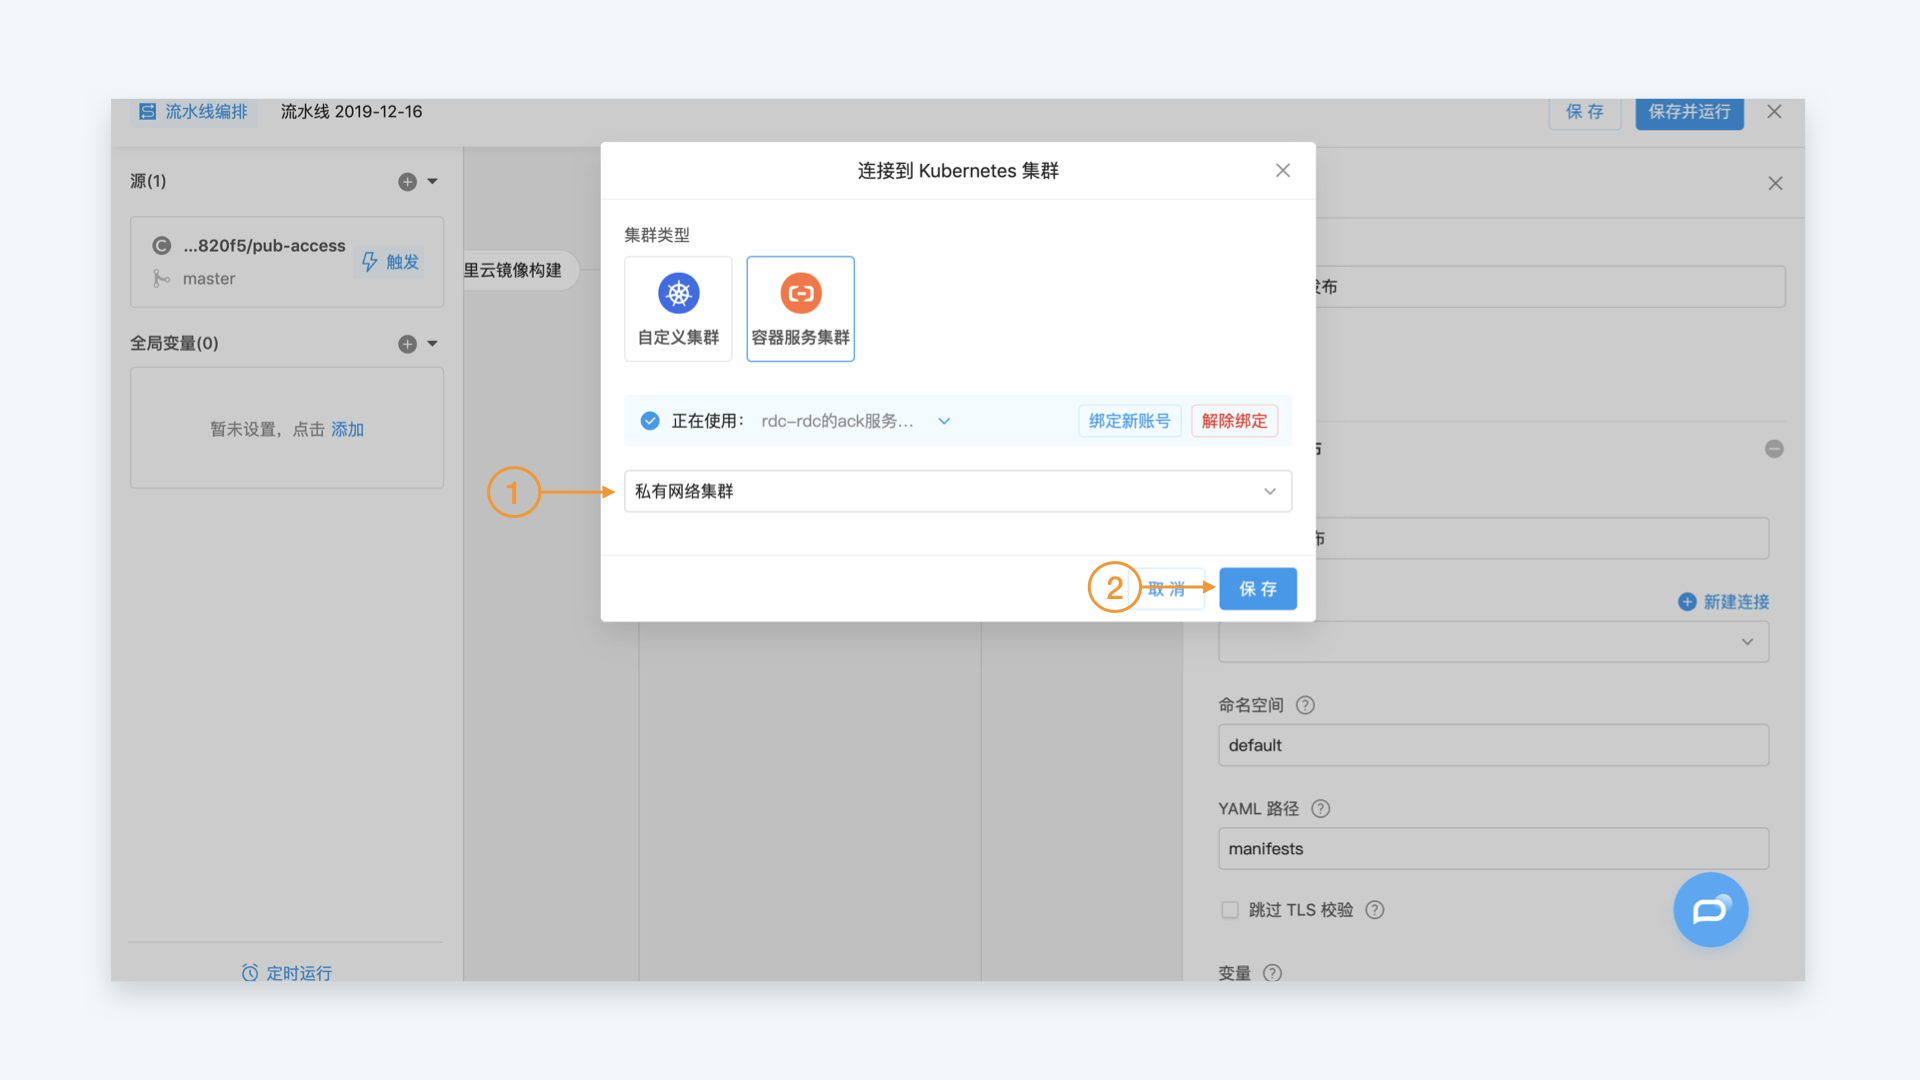Expand the caret beside 全局变量(0)

(433, 343)
